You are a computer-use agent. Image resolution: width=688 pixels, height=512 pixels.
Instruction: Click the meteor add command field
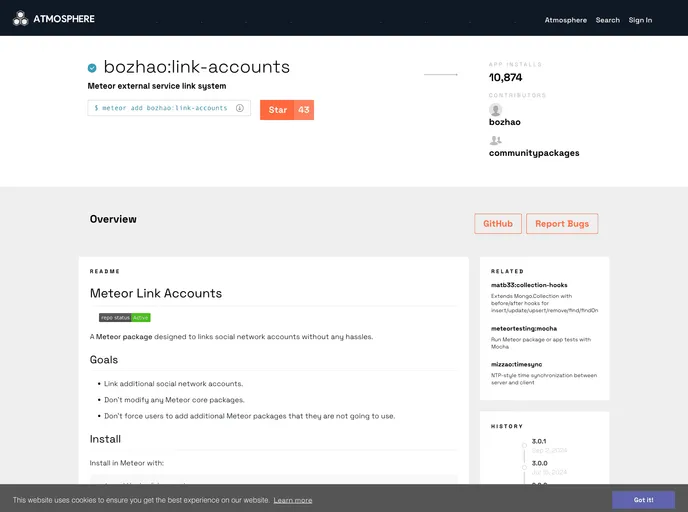pos(169,108)
